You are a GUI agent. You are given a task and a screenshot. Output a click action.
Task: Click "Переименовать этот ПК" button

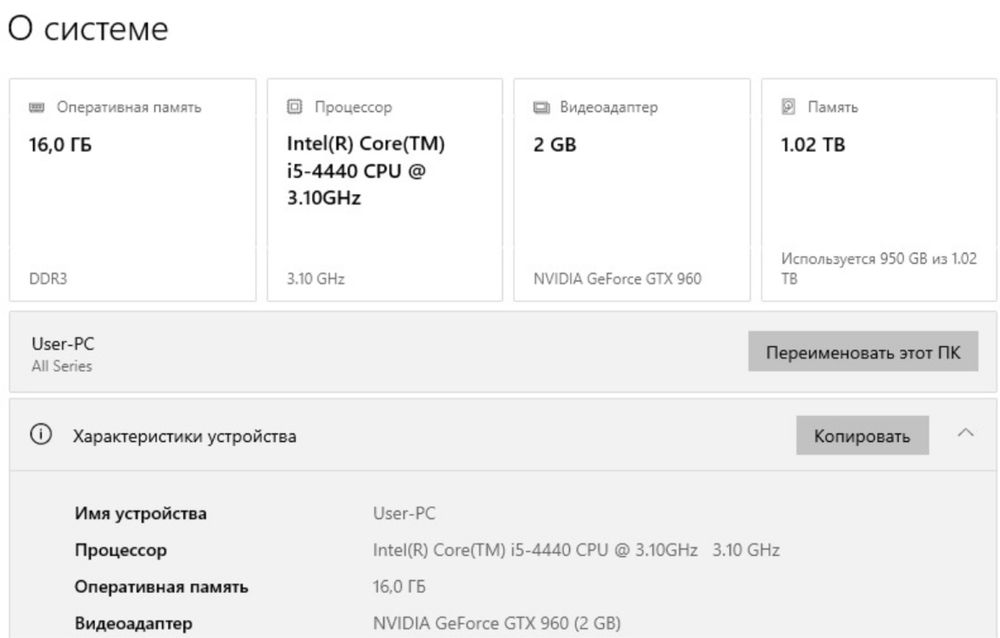coord(862,352)
